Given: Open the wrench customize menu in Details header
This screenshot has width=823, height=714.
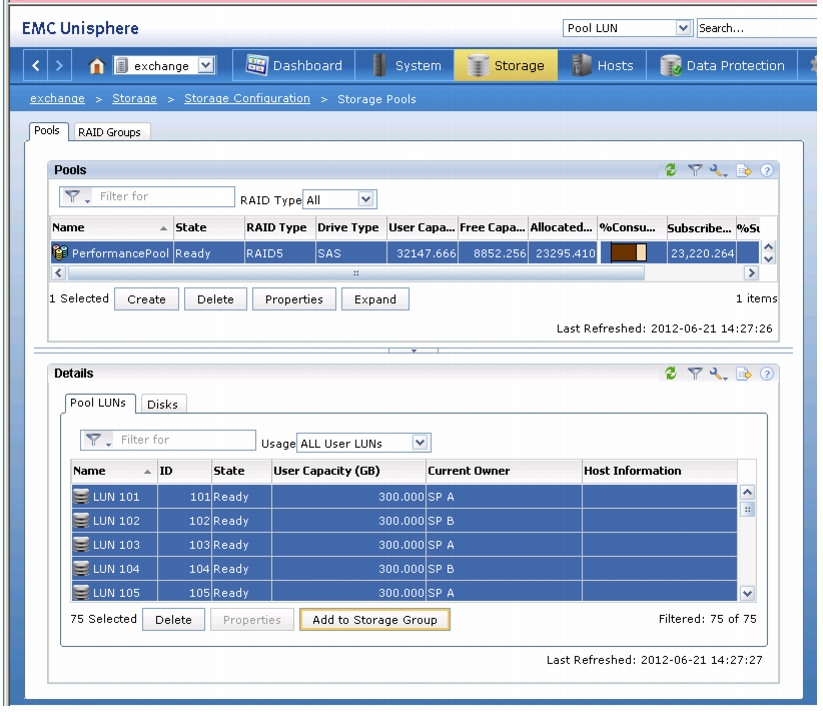Looking at the screenshot, I should coord(718,373).
